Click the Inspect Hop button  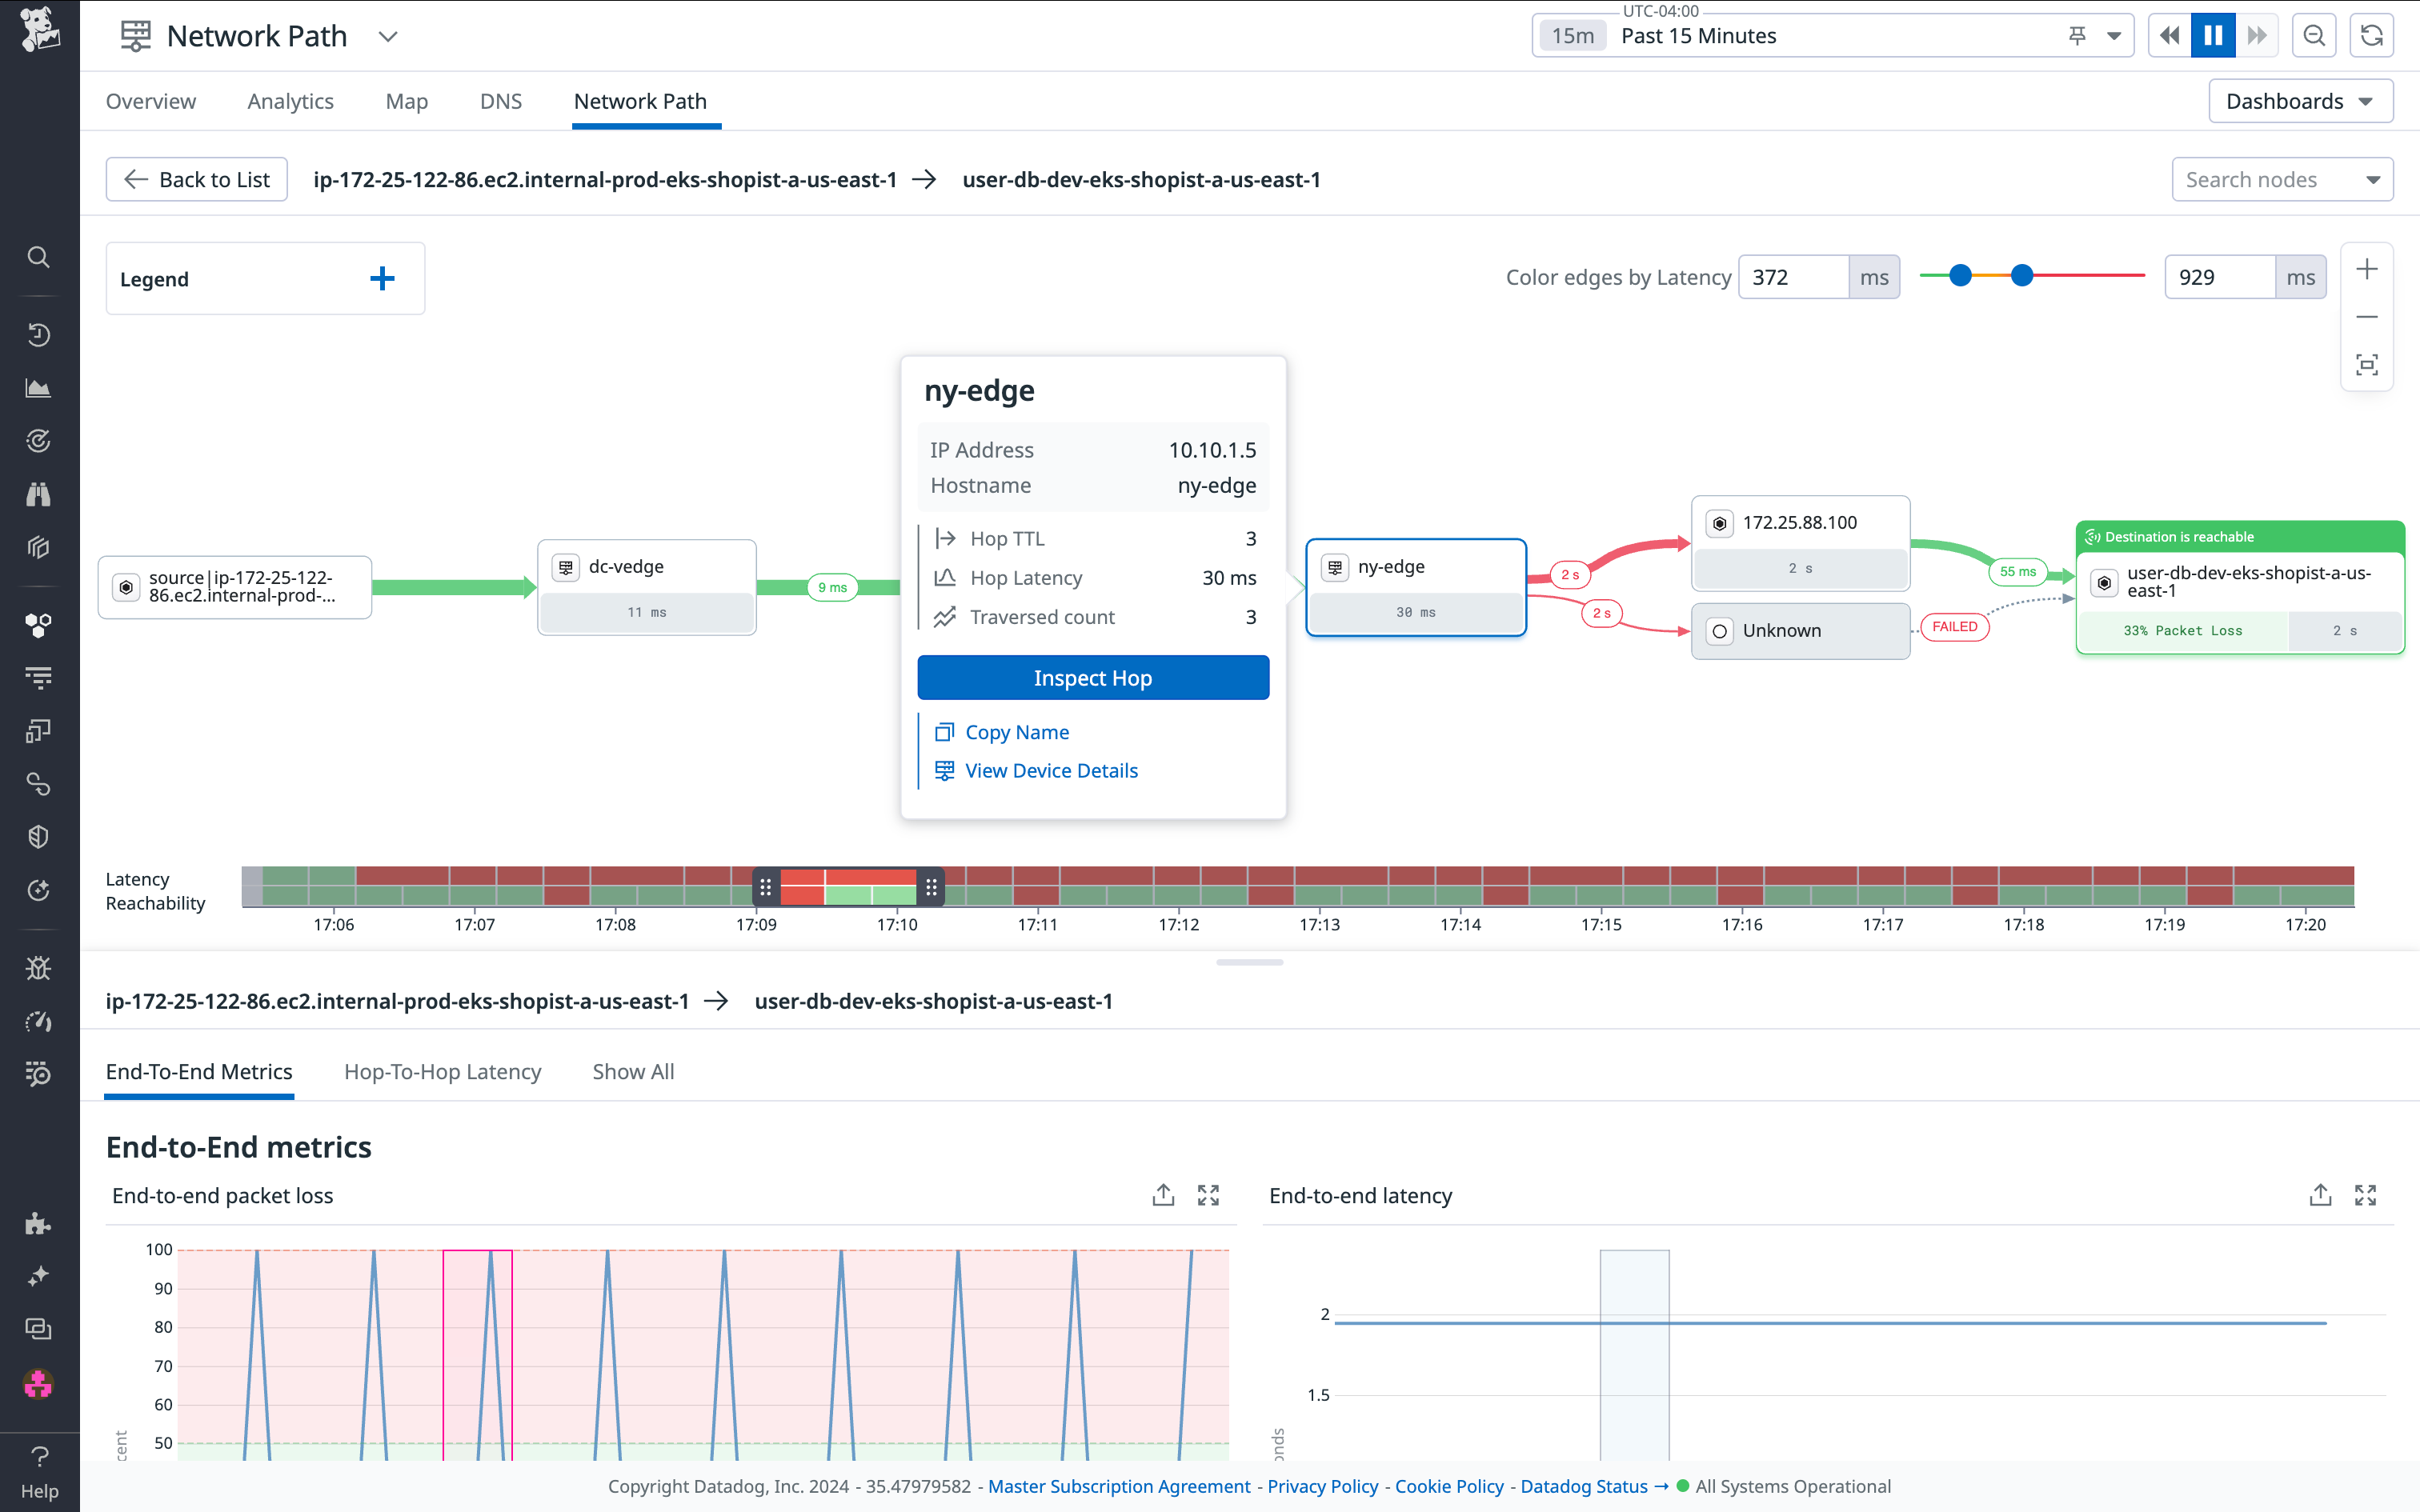1092,678
